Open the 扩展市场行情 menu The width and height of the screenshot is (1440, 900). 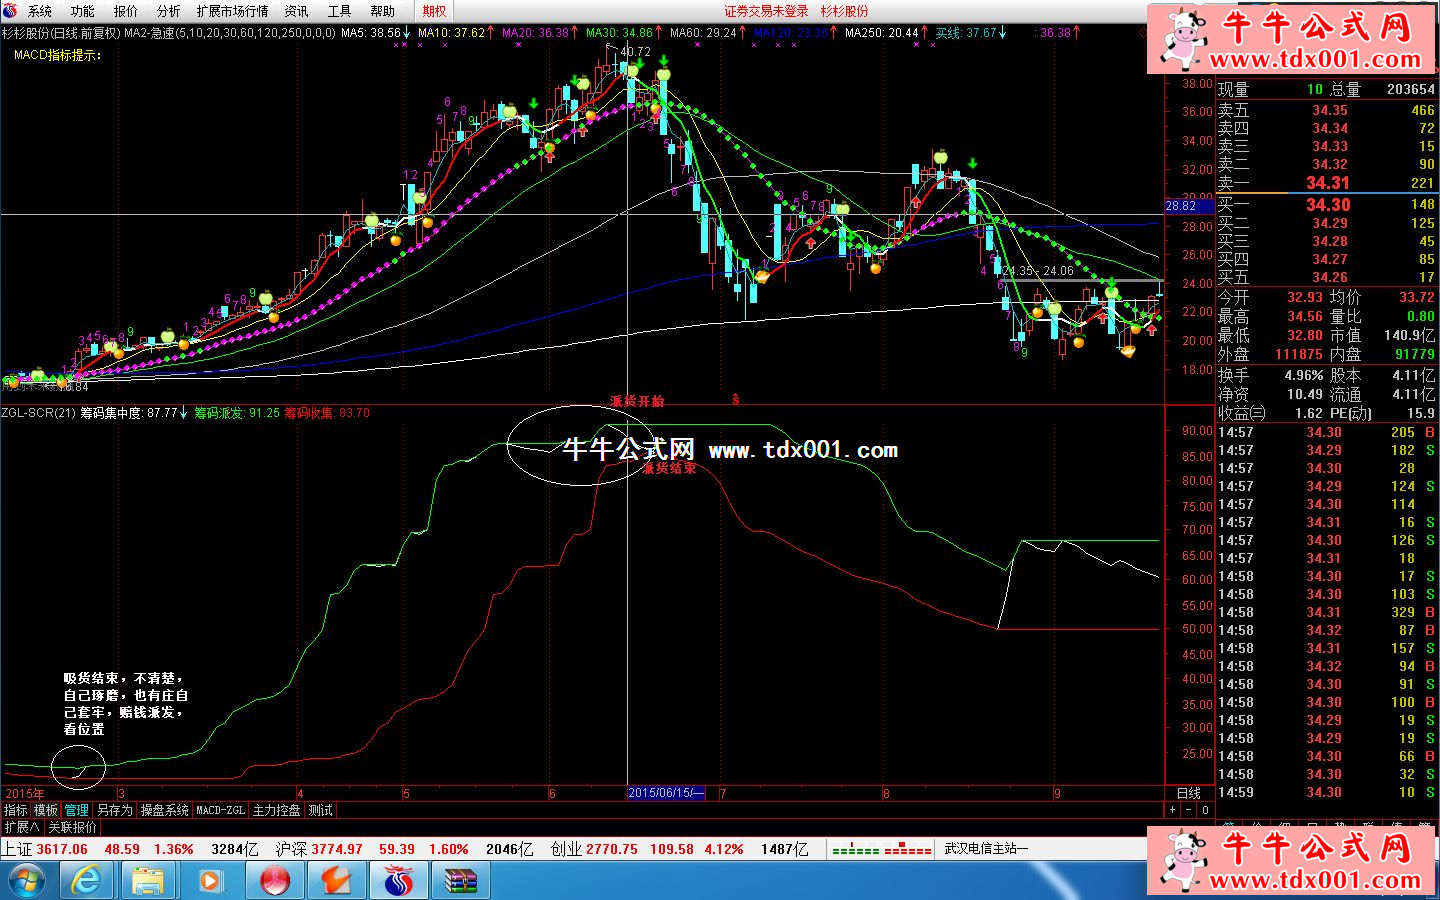click(232, 11)
